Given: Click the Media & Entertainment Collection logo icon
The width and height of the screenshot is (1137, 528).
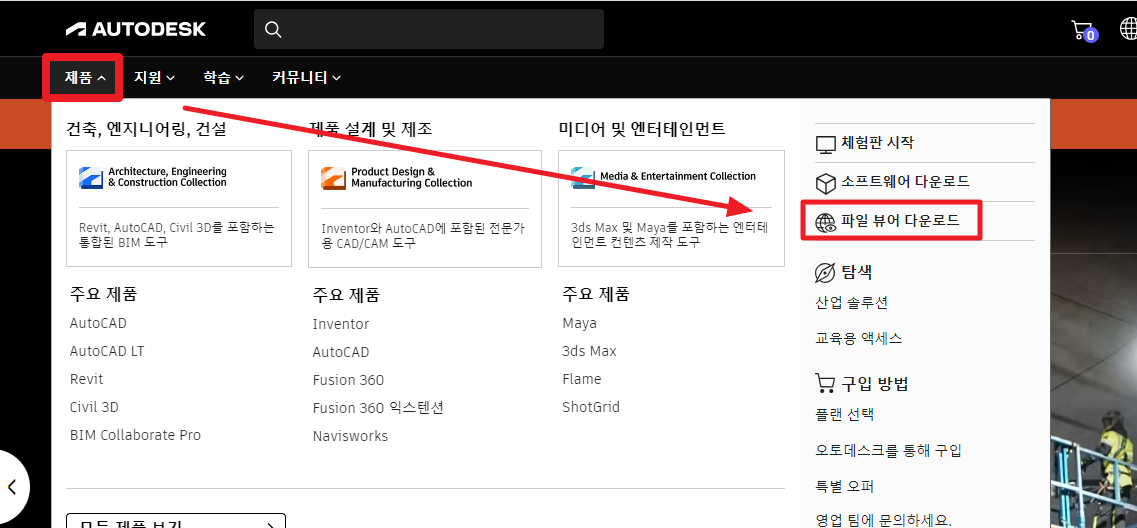Looking at the screenshot, I should tap(583, 177).
